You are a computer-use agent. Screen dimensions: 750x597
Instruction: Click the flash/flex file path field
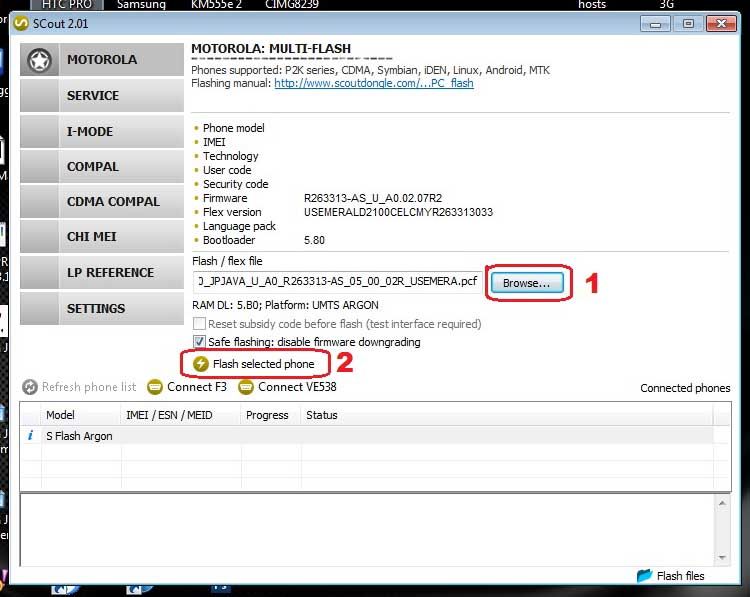[337, 282]
